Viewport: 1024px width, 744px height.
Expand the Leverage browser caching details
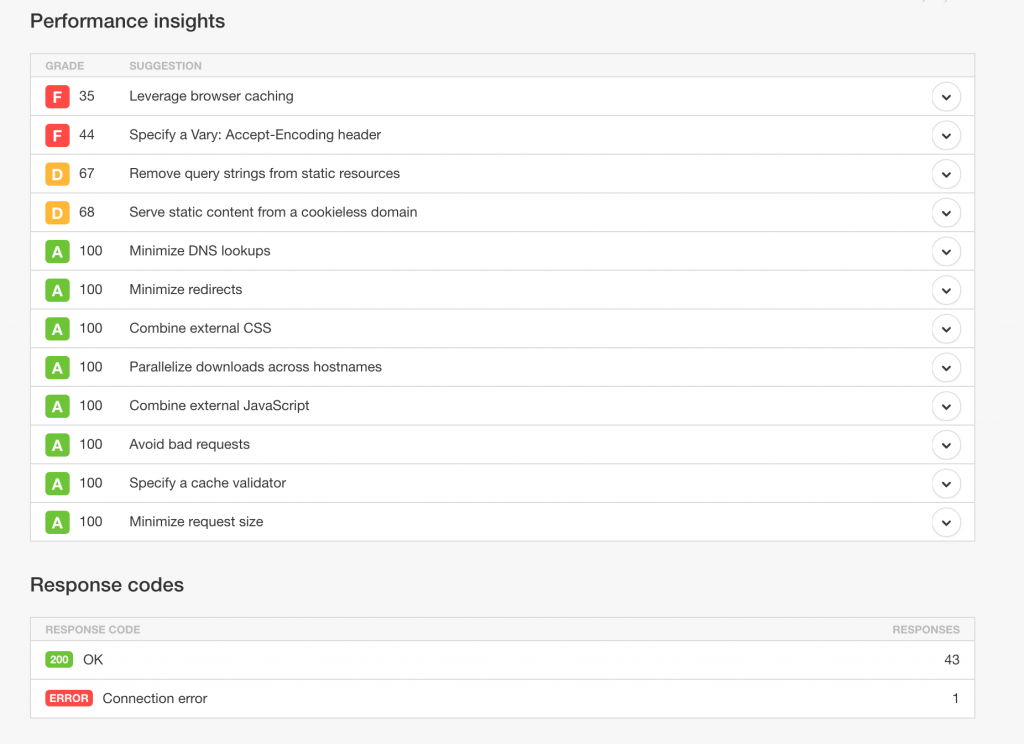(x=946, y=97)
